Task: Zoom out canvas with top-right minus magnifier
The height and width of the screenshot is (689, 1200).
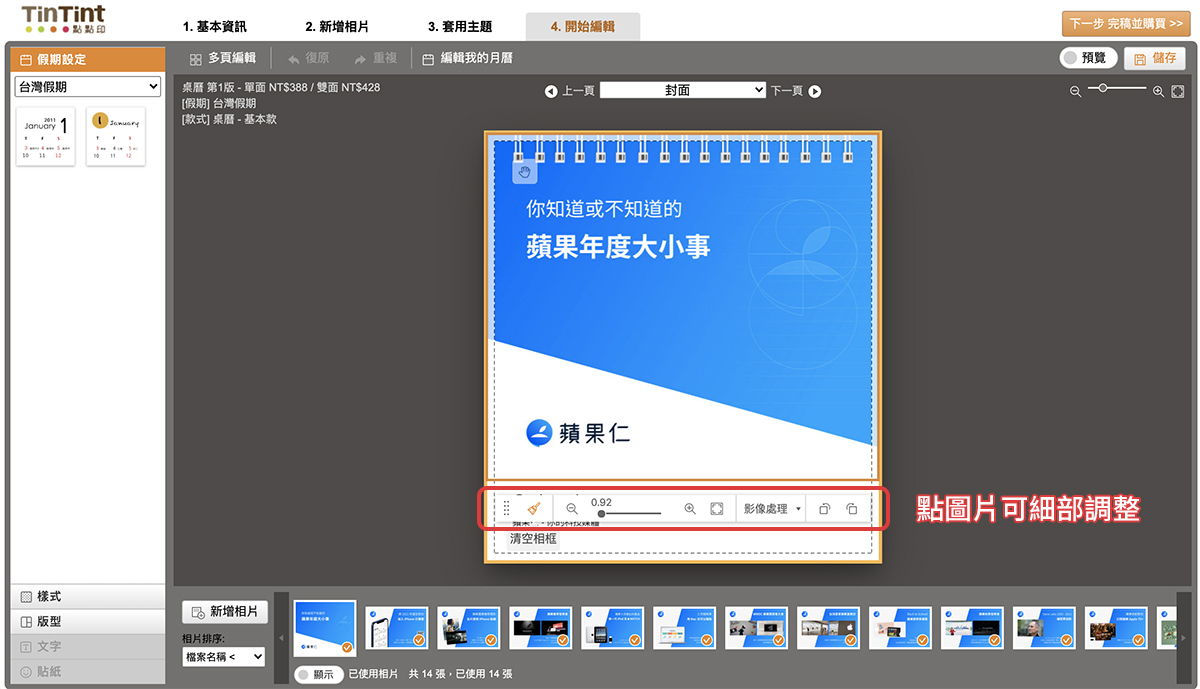Action: tap(1076, 91)
